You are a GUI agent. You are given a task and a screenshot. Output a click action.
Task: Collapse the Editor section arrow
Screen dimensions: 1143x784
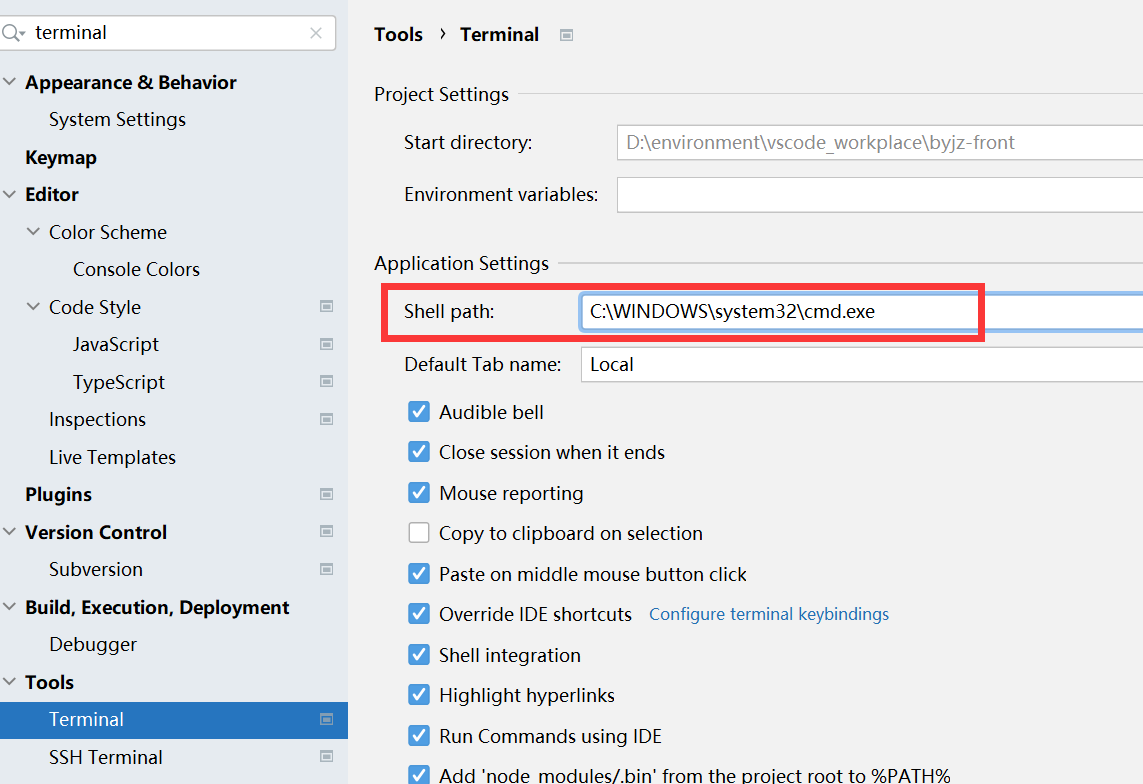pyautogui.click(x=9, y=194)
